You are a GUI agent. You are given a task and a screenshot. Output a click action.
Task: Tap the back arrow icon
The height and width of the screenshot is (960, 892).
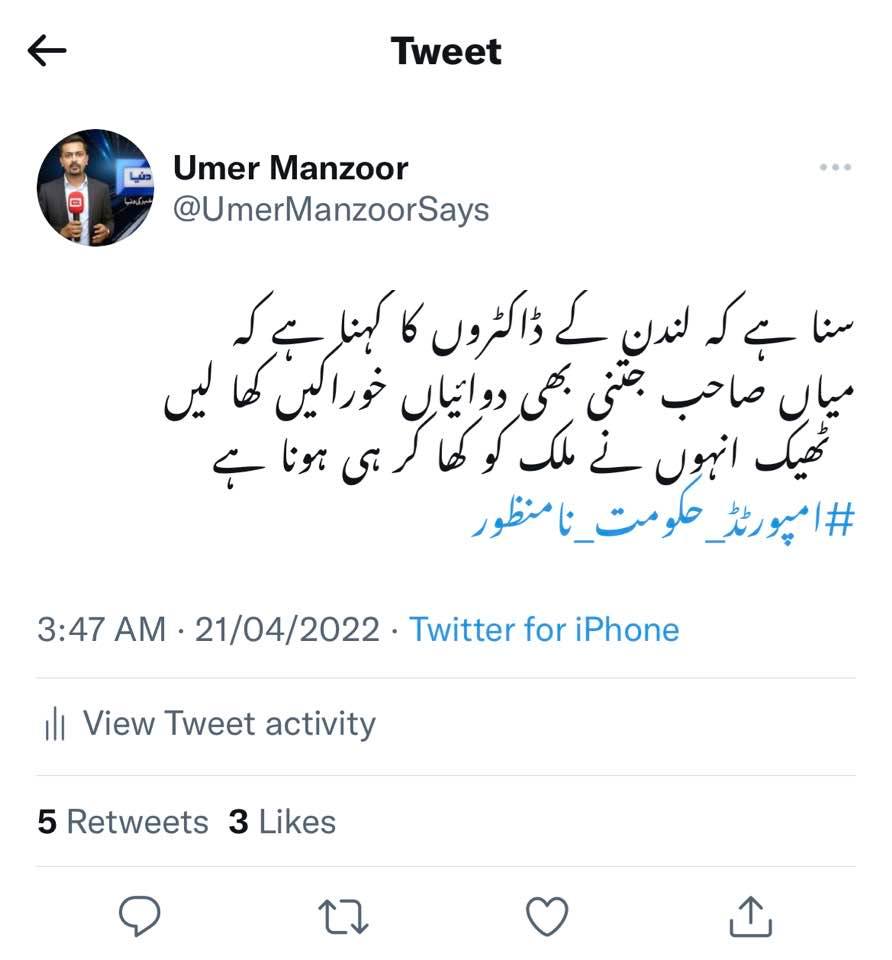click(x=47, y=50)
